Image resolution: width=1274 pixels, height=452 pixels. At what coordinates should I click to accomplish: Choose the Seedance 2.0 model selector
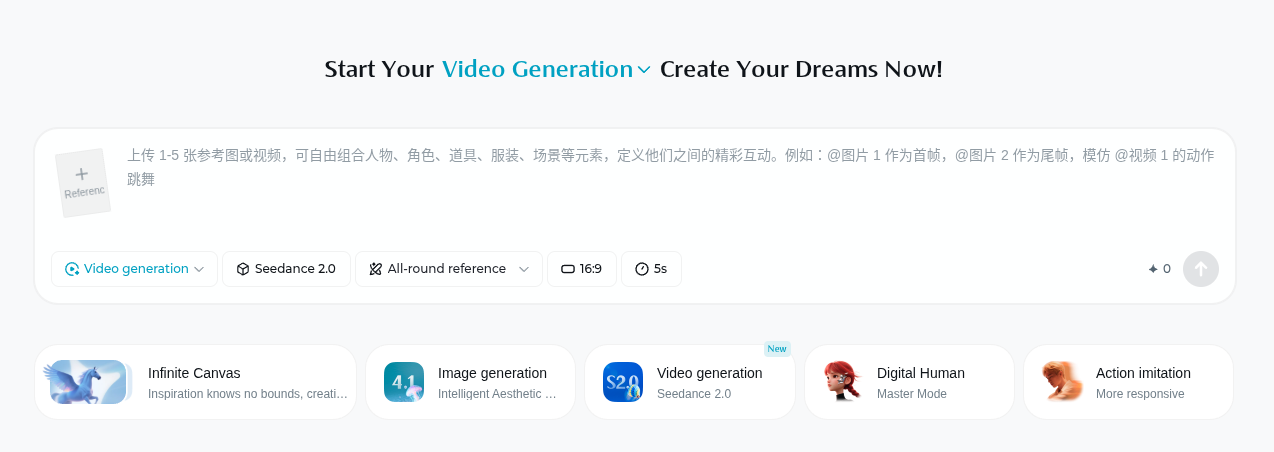(286, 269)
